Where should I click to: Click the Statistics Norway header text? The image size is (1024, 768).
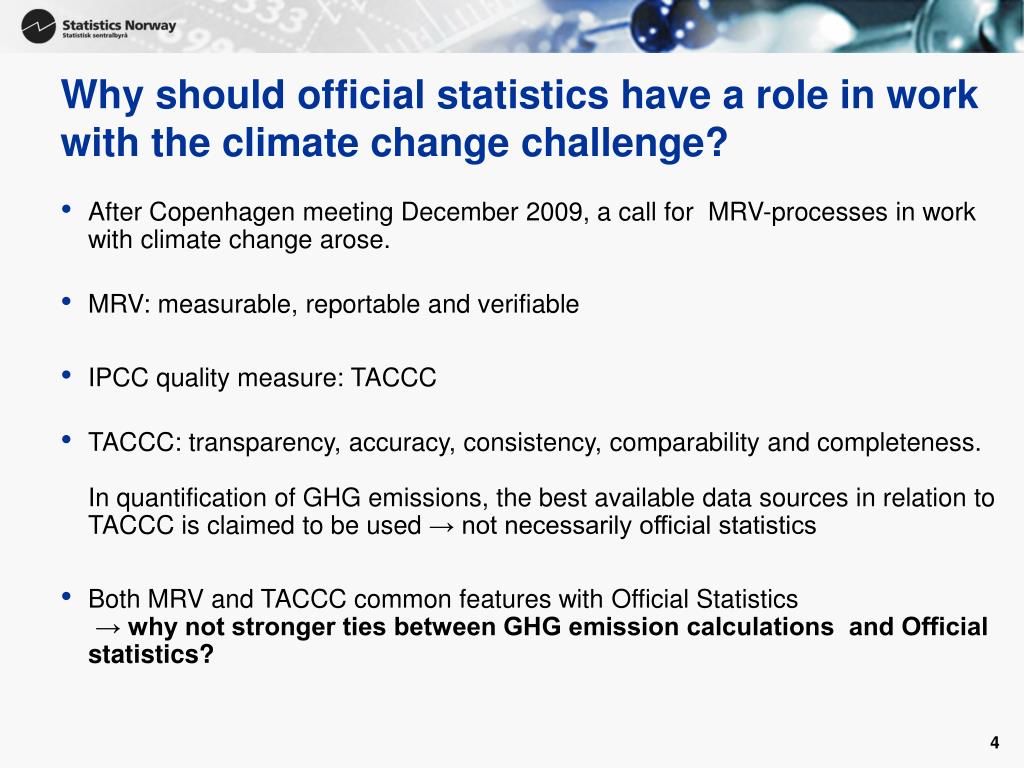pos(119,25)
